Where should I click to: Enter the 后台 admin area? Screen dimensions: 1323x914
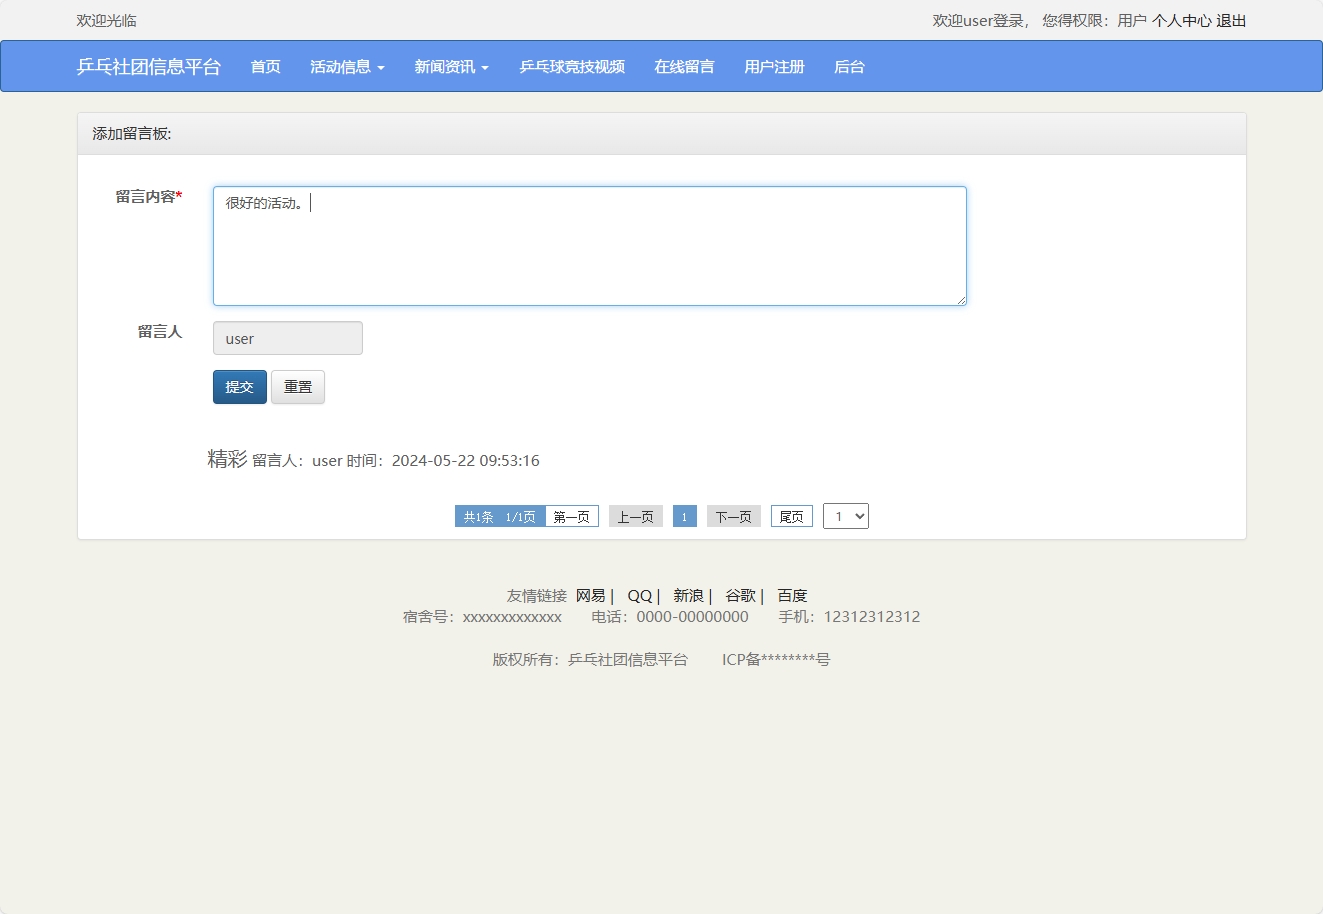[848, 66]
